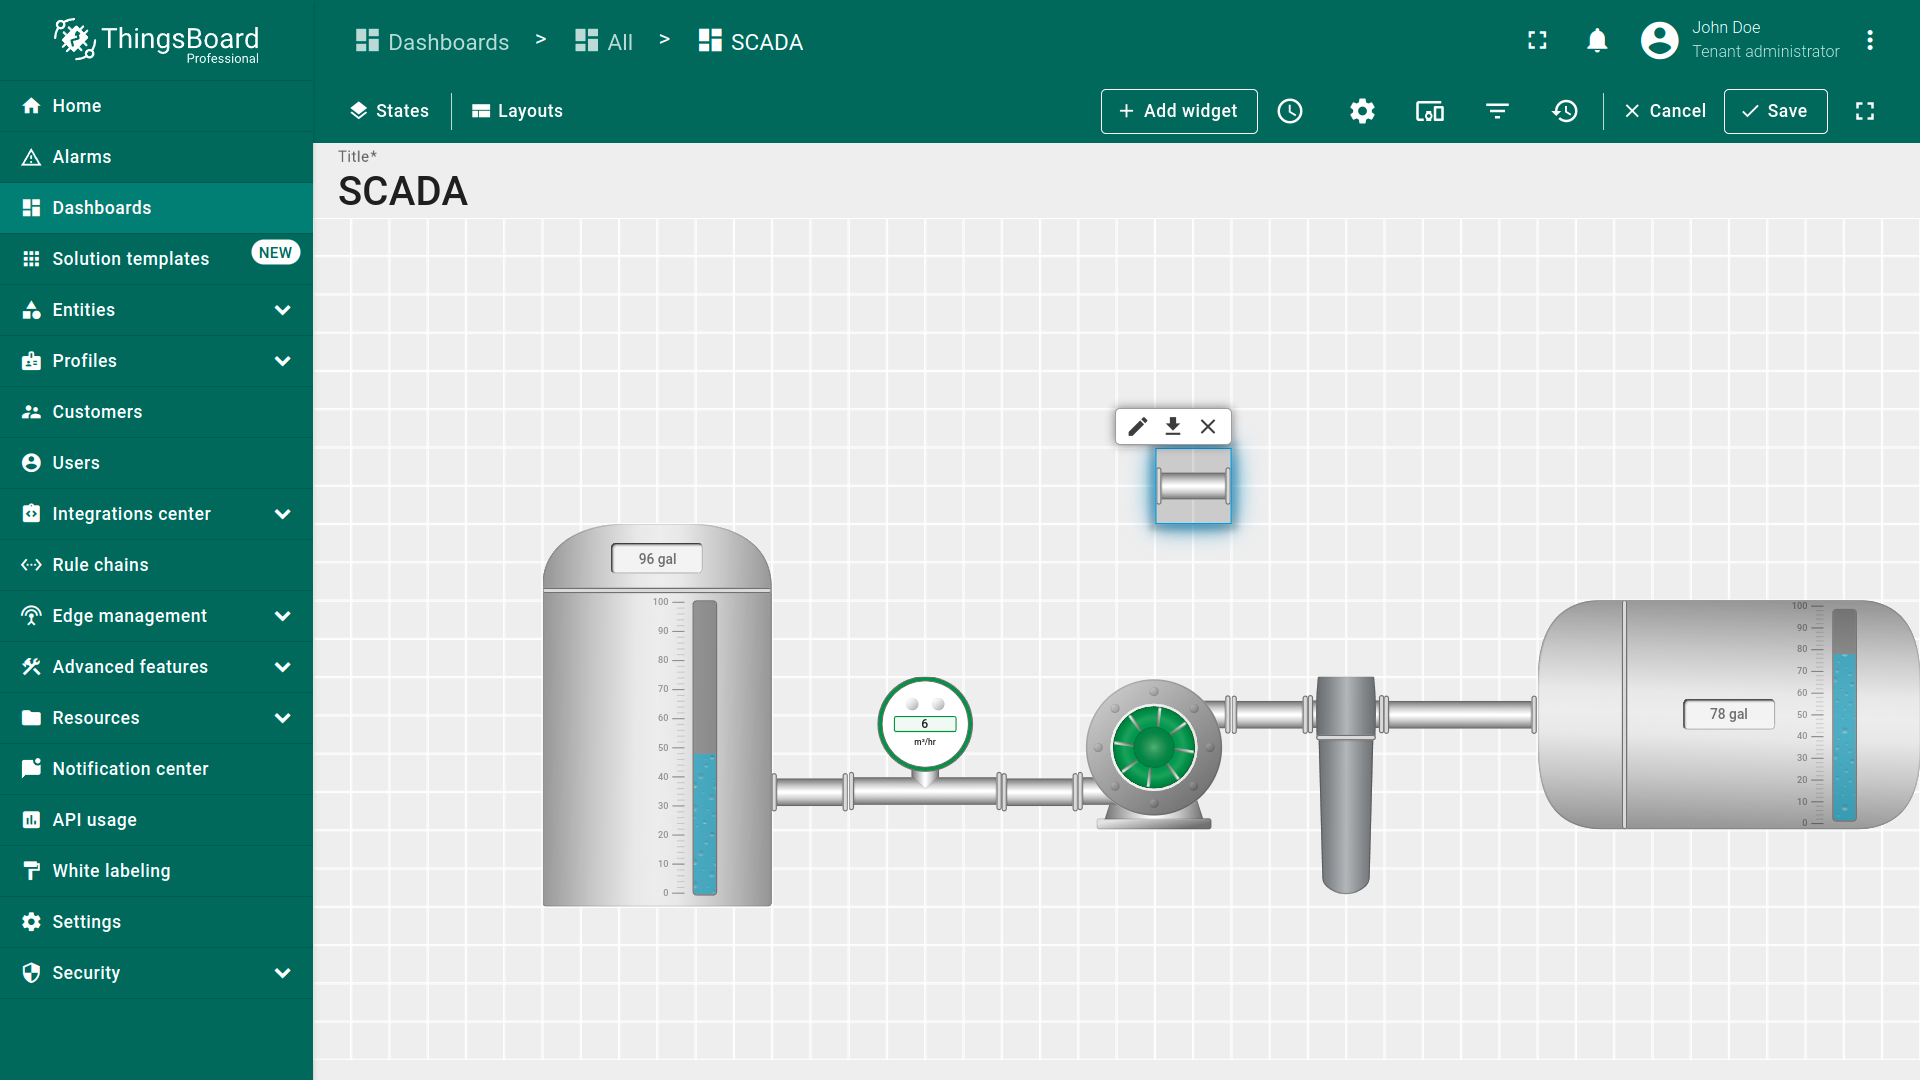Click the pencil edit widget icon
Image resolution: width=1920 pixels, height=1080 pixels.
point(1137,427)
